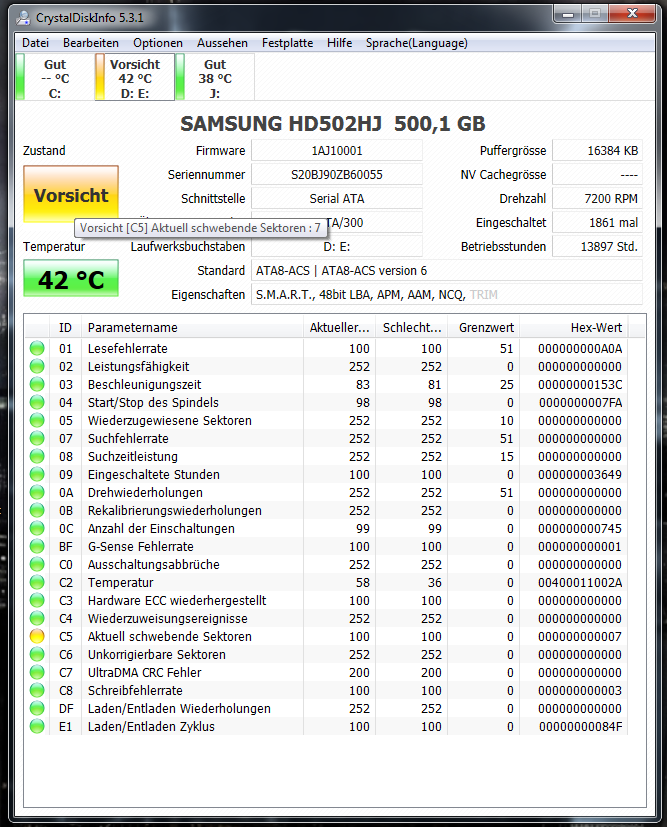Click the Laufwerksbuchstaben field D: E:
Screen dimensions: 667x827
(337, 247)
